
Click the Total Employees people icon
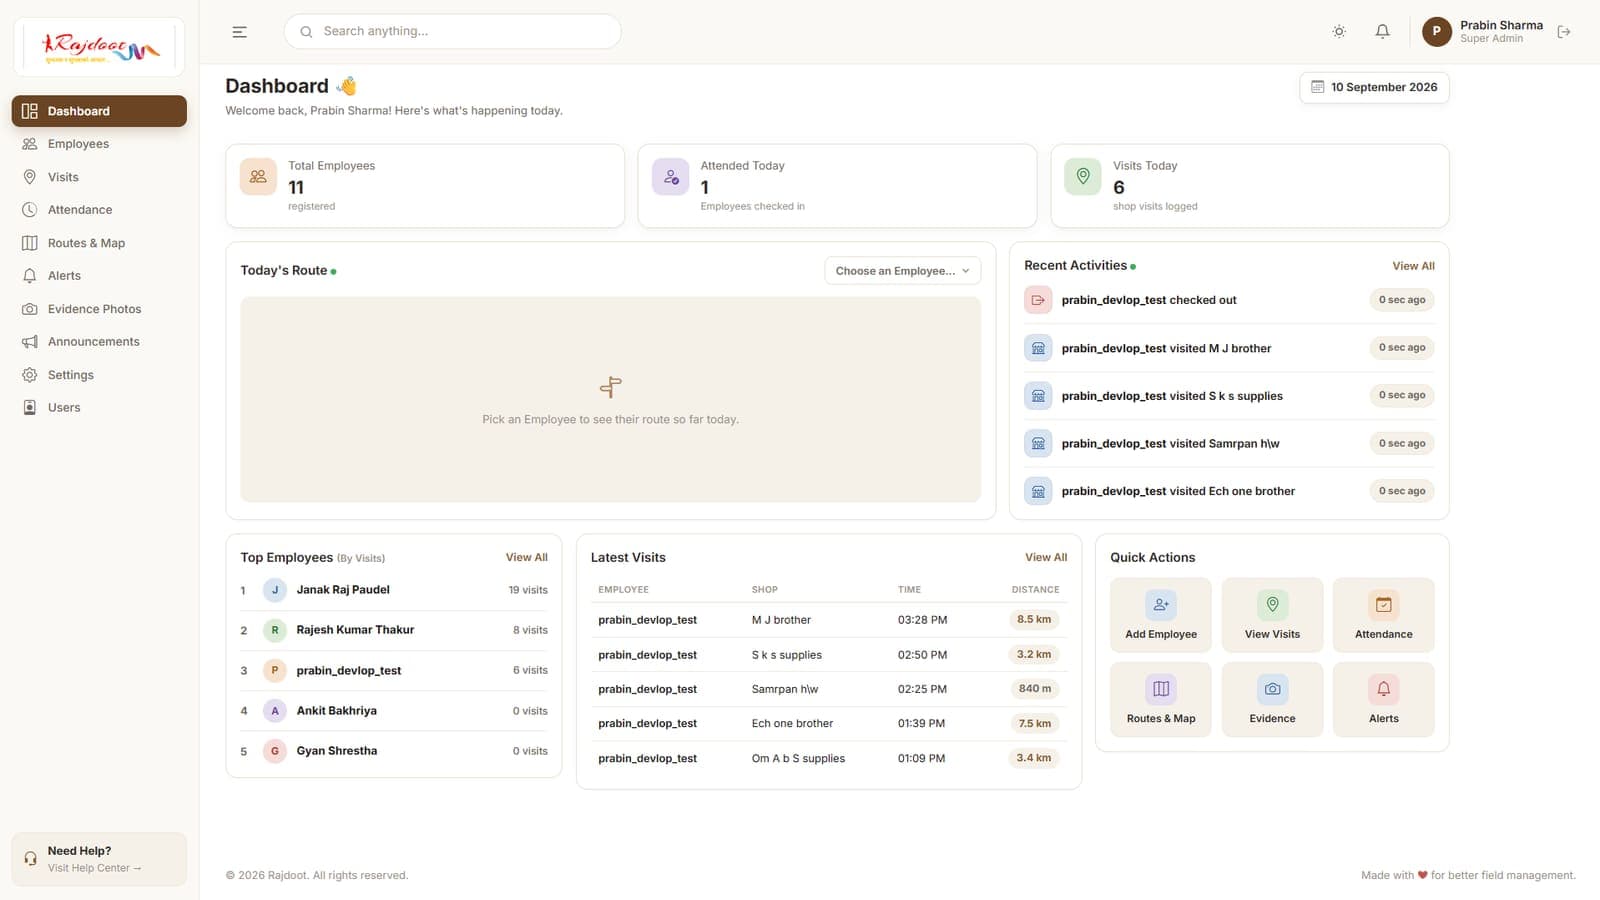point(258,176)
